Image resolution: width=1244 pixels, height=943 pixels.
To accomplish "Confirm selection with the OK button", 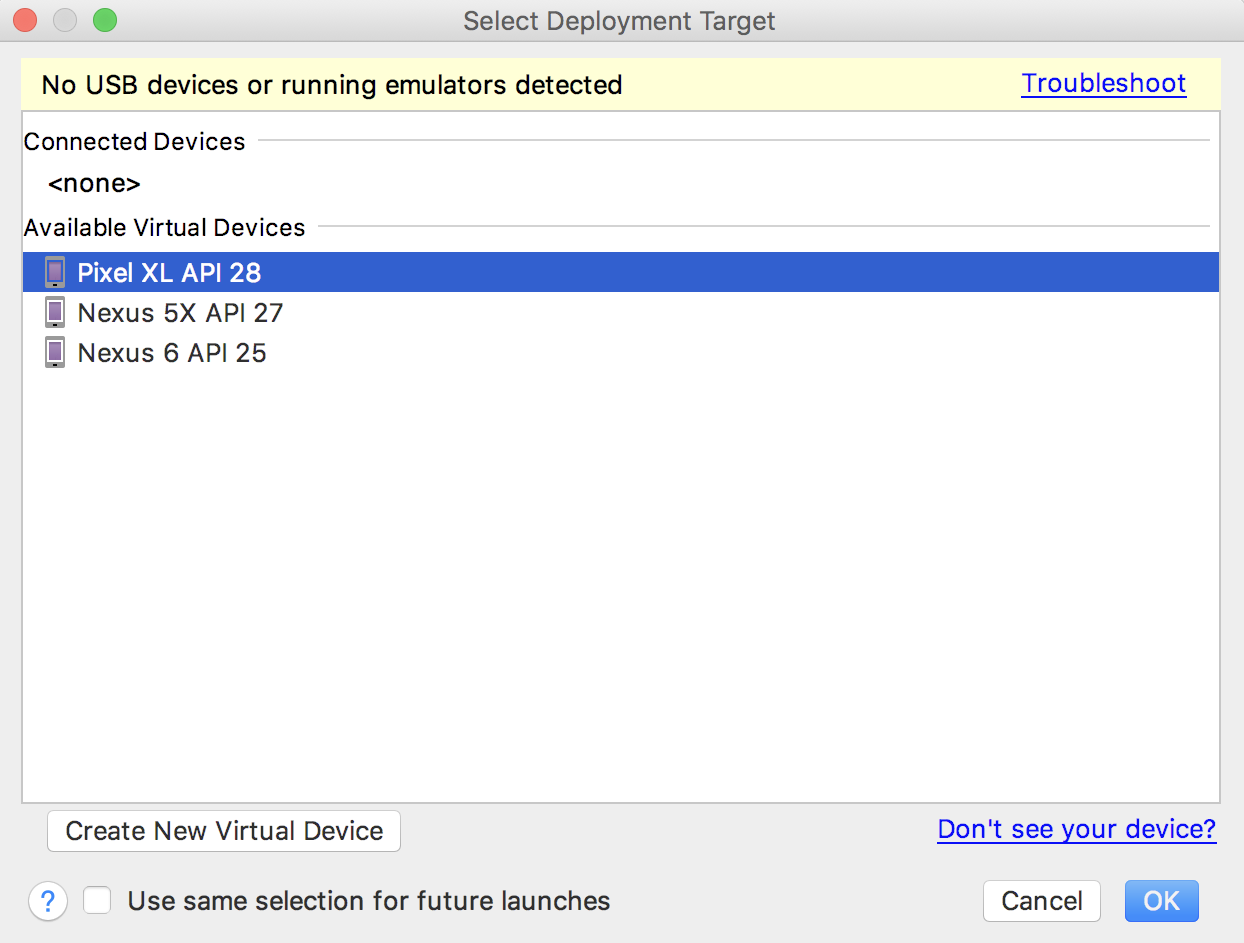I will click(x=1161, y=901).
